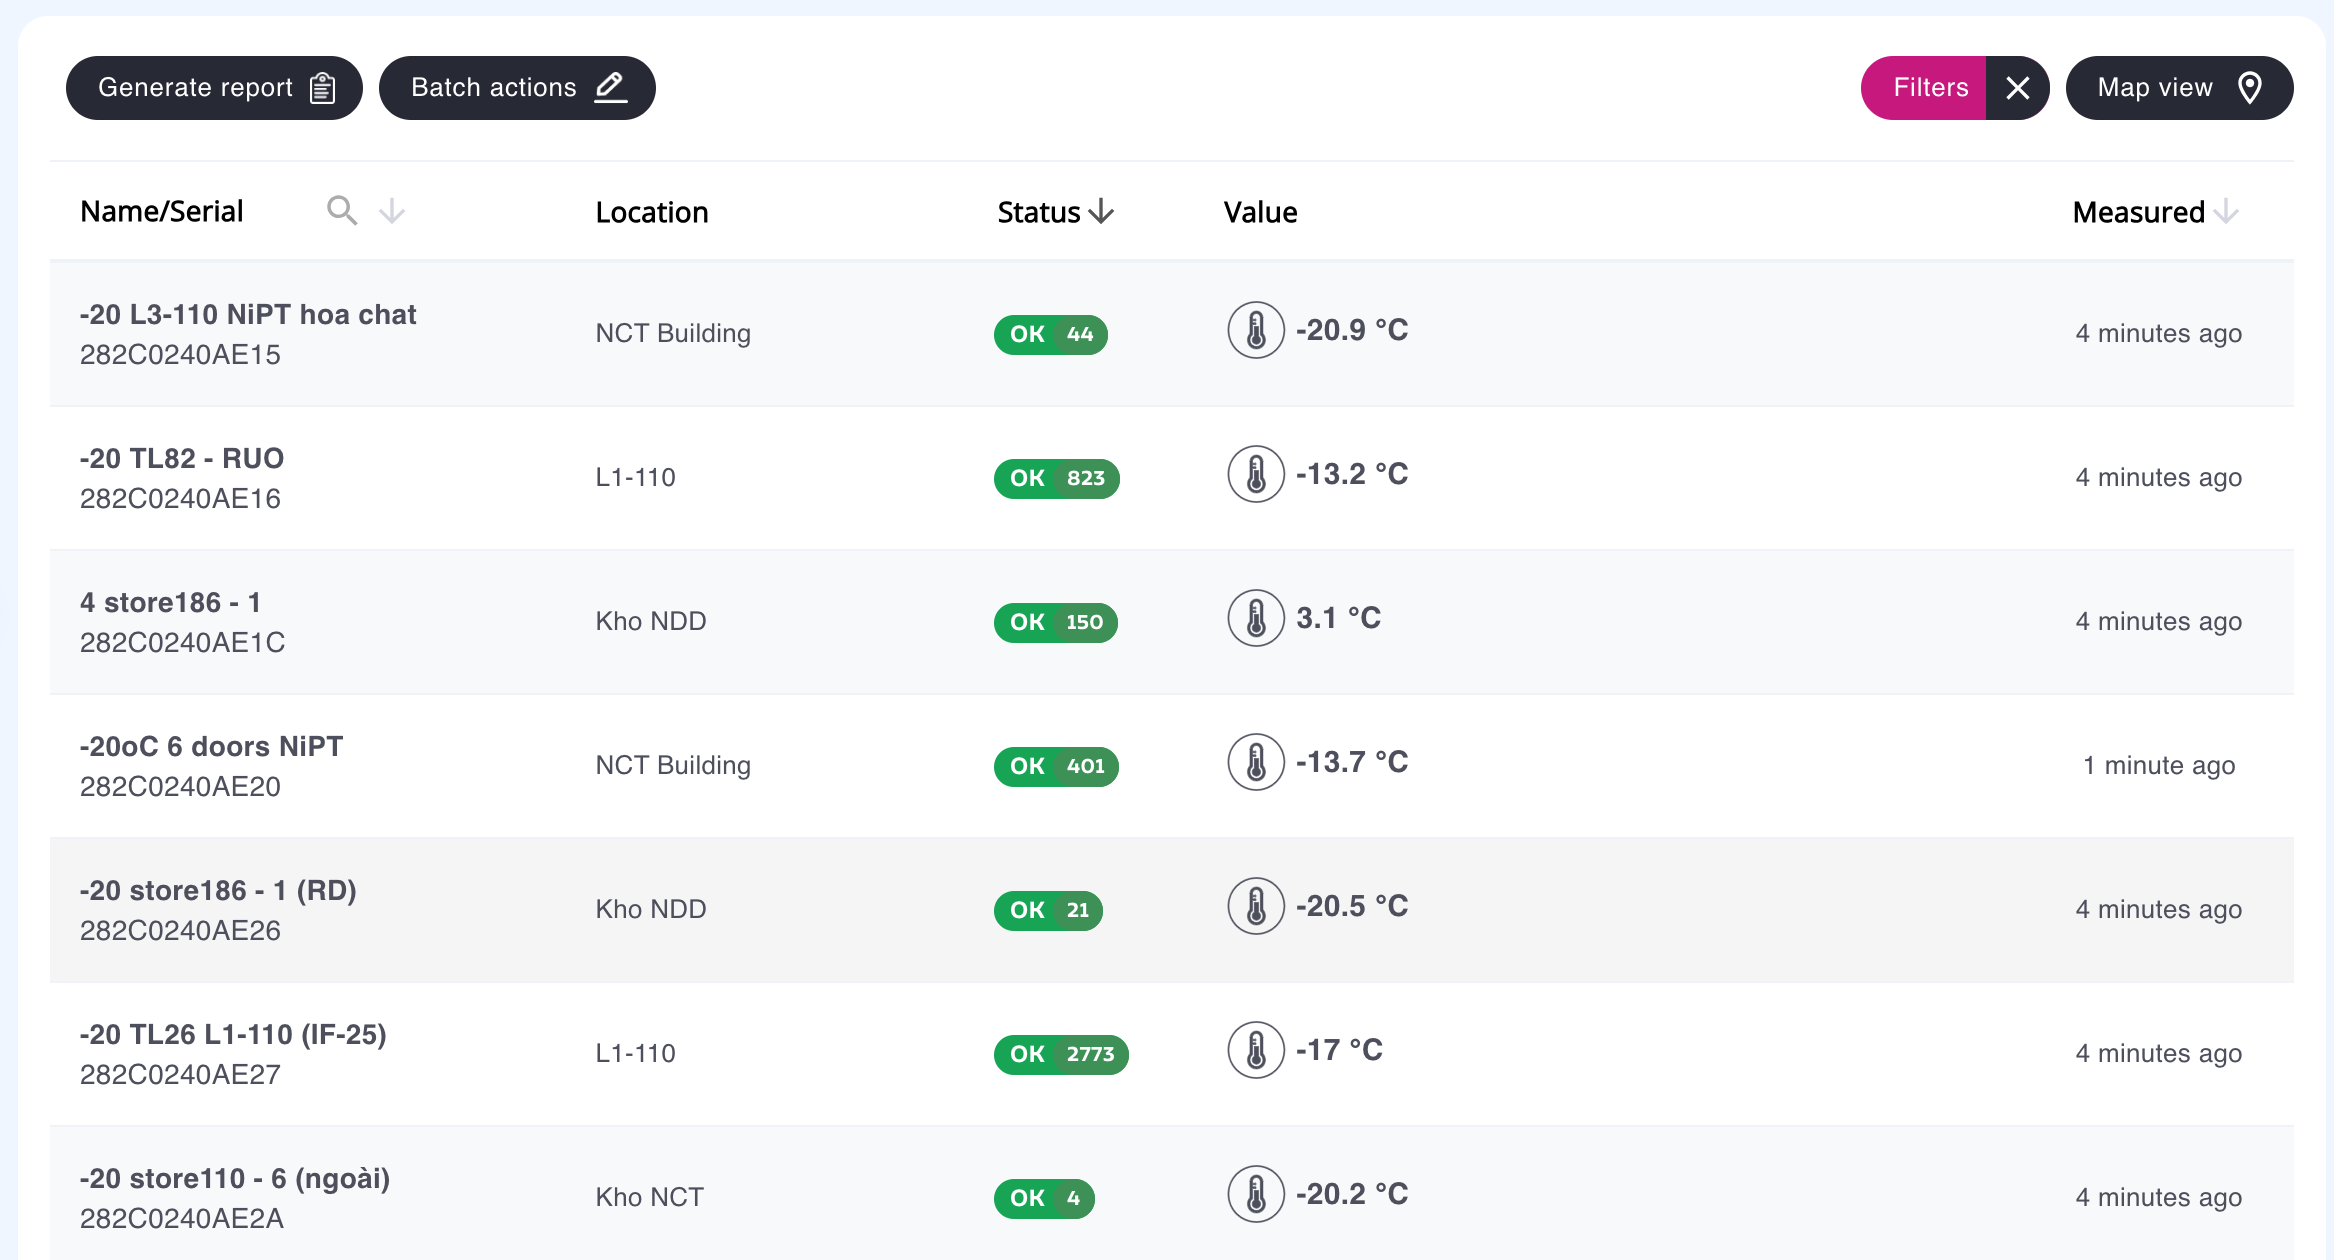Image resolution: width=2334 pixels, height=1260 pixels.
Task: Open sensor -20 TL26 L1-110 (IF-25)
Action: pyautogui.click(x=233, y=1034)
